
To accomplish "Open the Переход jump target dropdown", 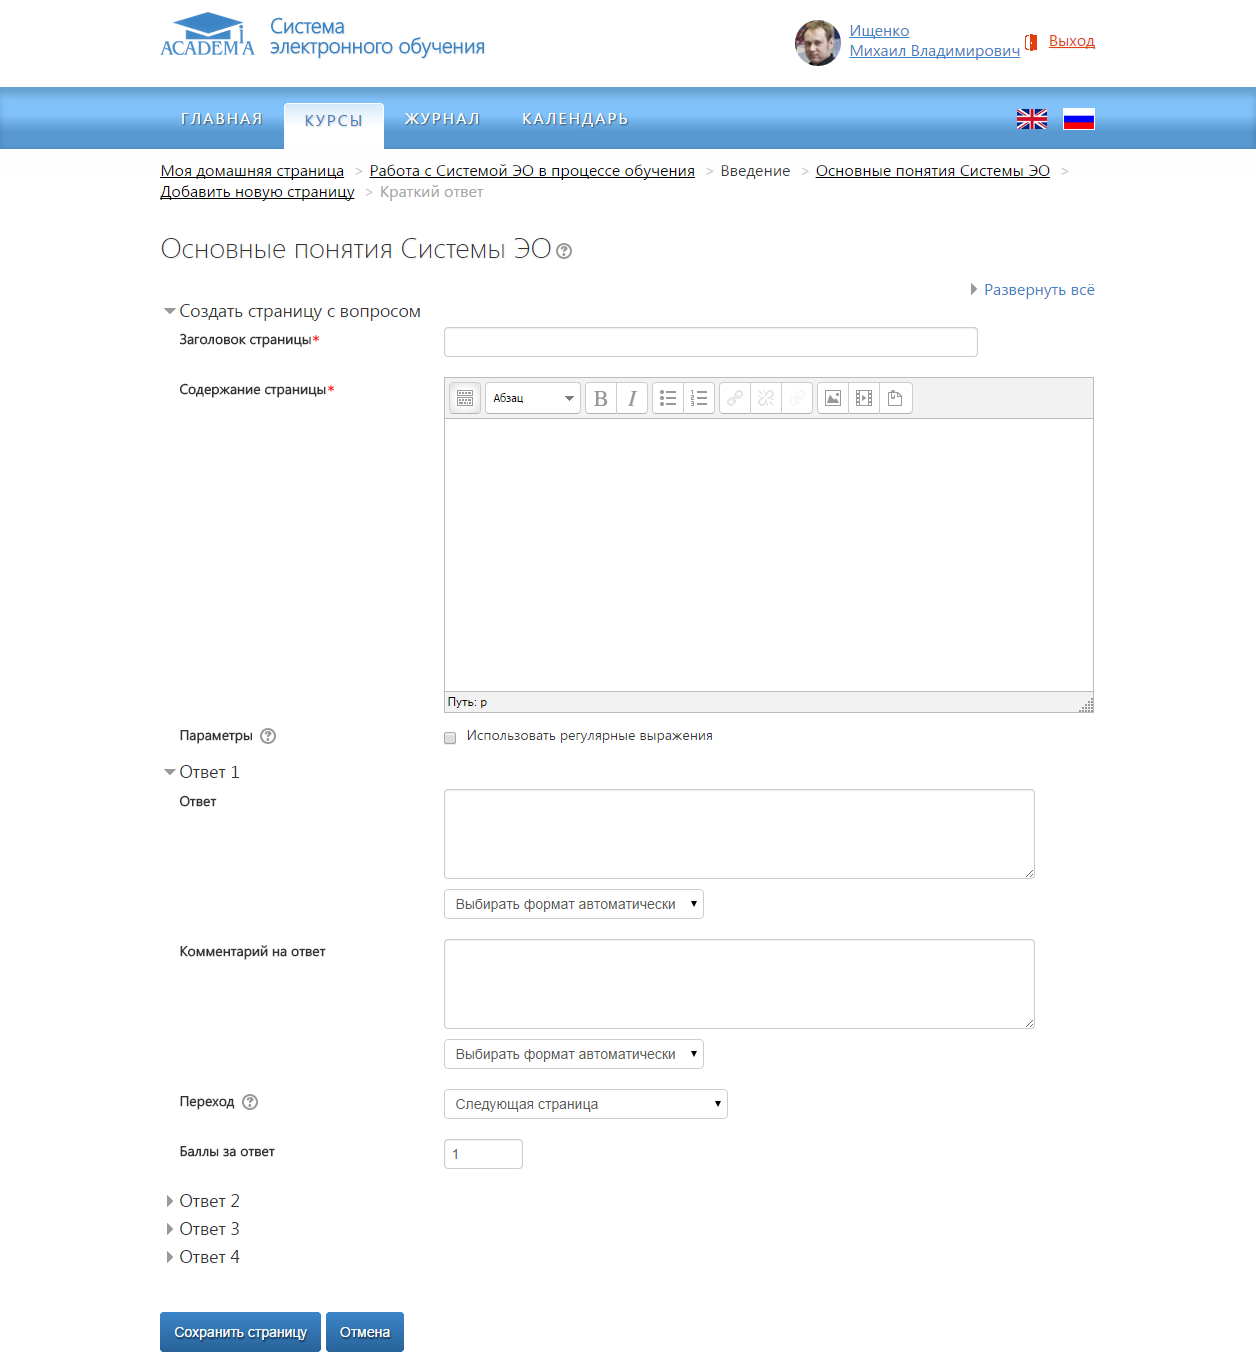I will coord(585,1104).
